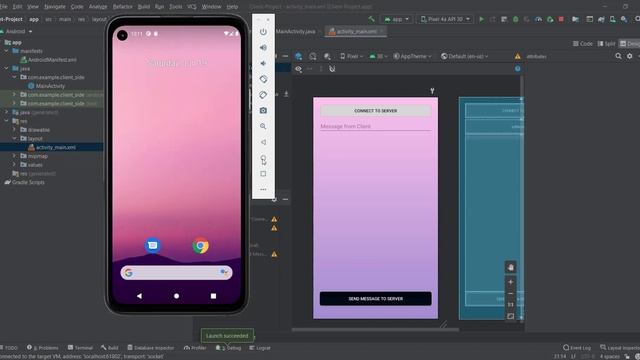The image size is (640, 360).
Task: Click the layout editor warning triangle icon
Action: (518, 56)
